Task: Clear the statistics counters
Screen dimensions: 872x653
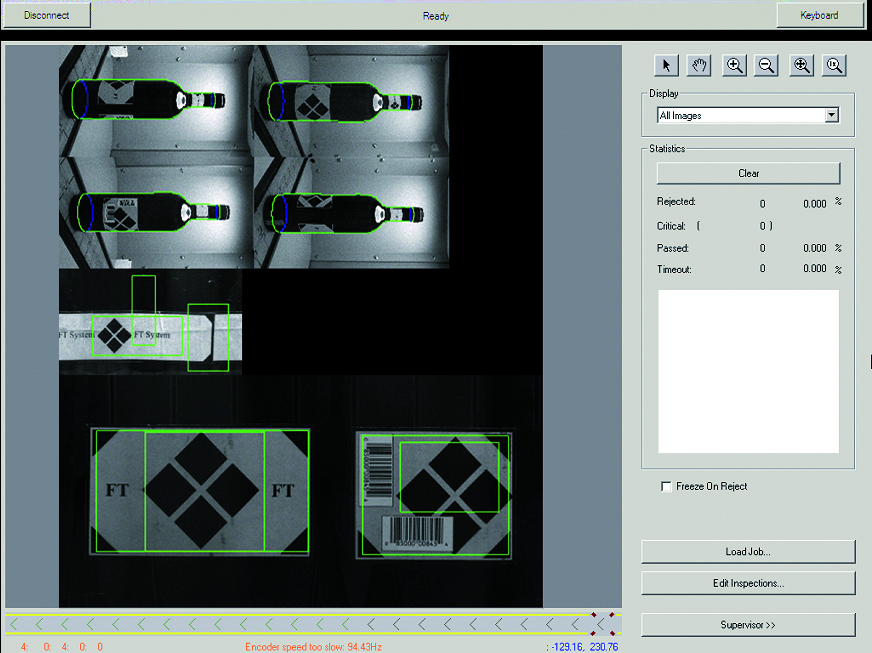Action: pyautogui.click(x=748, y=173)
